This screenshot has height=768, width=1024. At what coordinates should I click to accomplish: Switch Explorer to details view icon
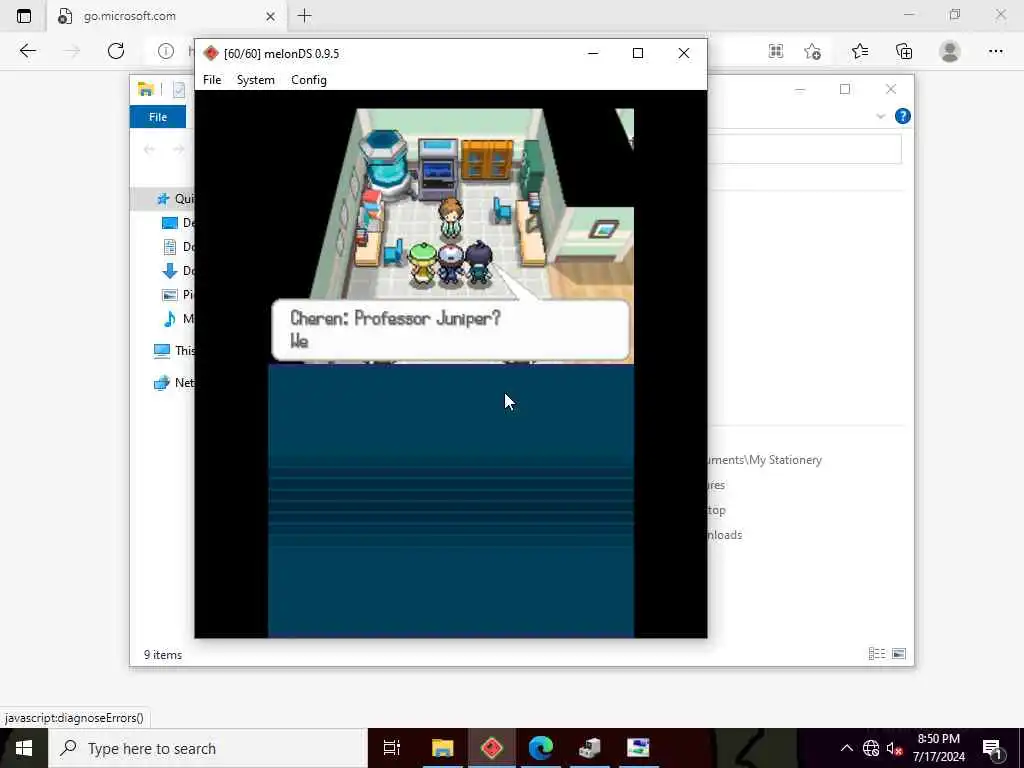tap(876, 654)
